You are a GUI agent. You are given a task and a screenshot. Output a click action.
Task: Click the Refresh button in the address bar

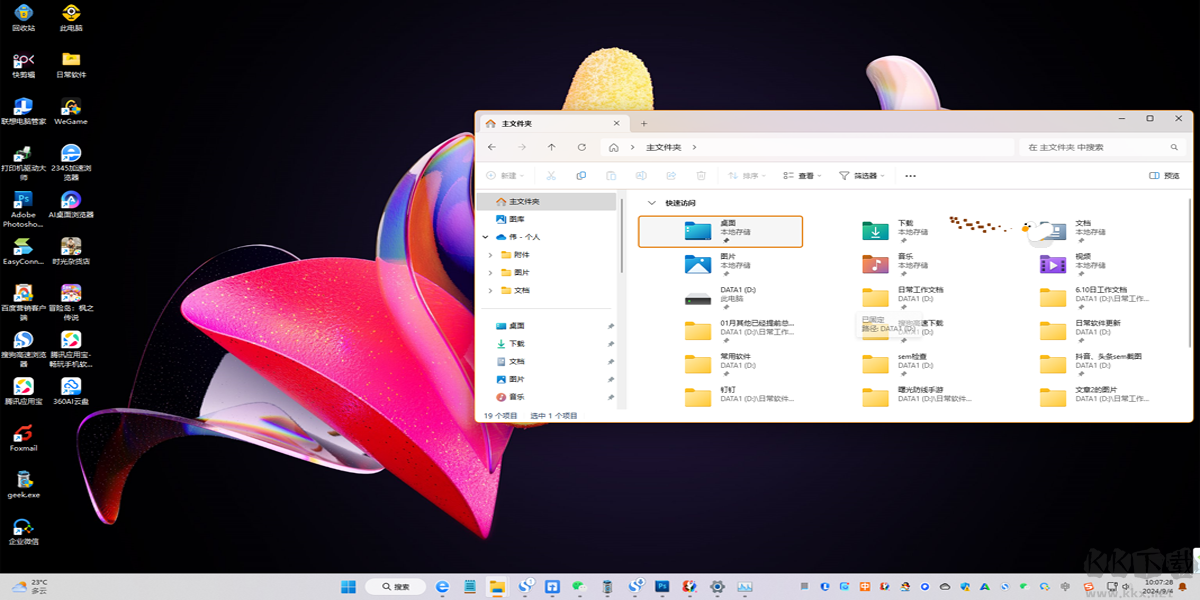(581, 147)
